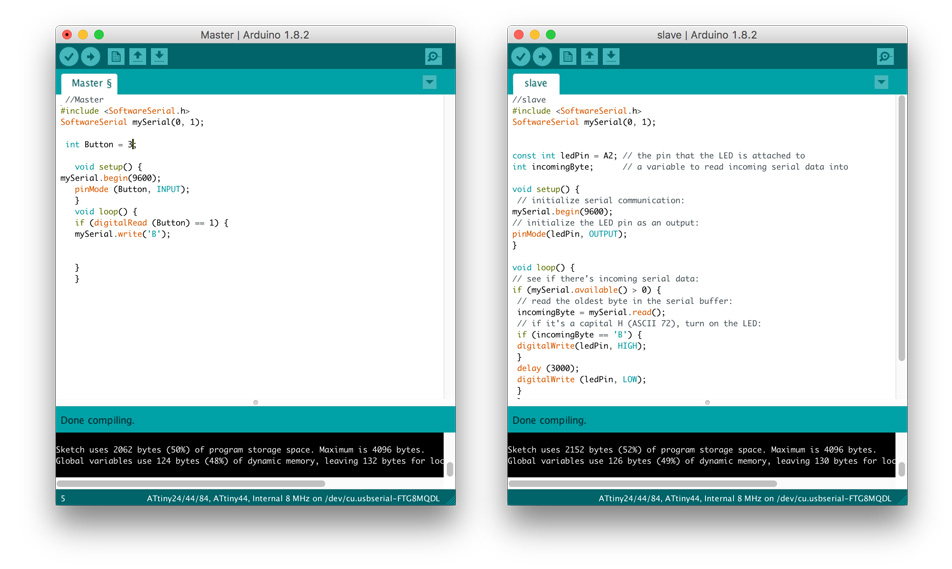Click 'delay (3000);' line in slave
Screen dimensions: 952x569
(548, 368)
